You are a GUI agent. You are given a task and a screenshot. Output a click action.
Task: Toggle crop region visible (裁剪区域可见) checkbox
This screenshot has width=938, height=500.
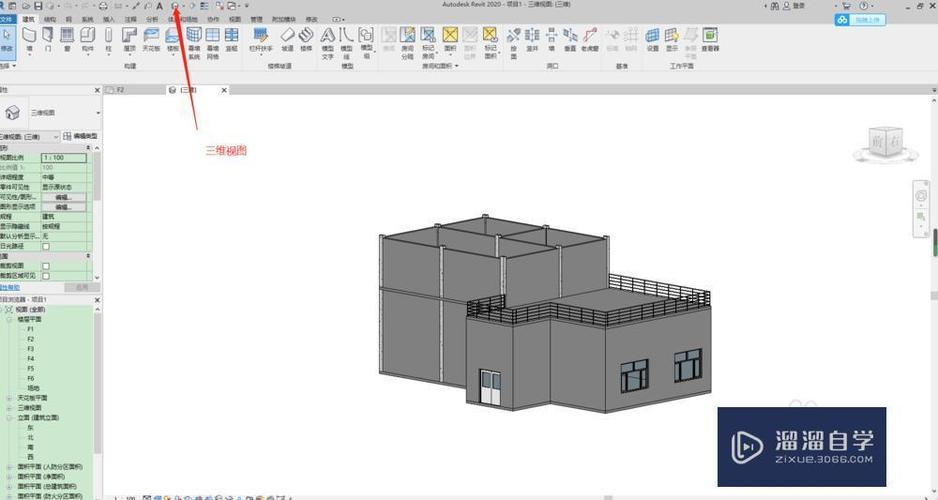pyautogui.click(x=46, y=275)
